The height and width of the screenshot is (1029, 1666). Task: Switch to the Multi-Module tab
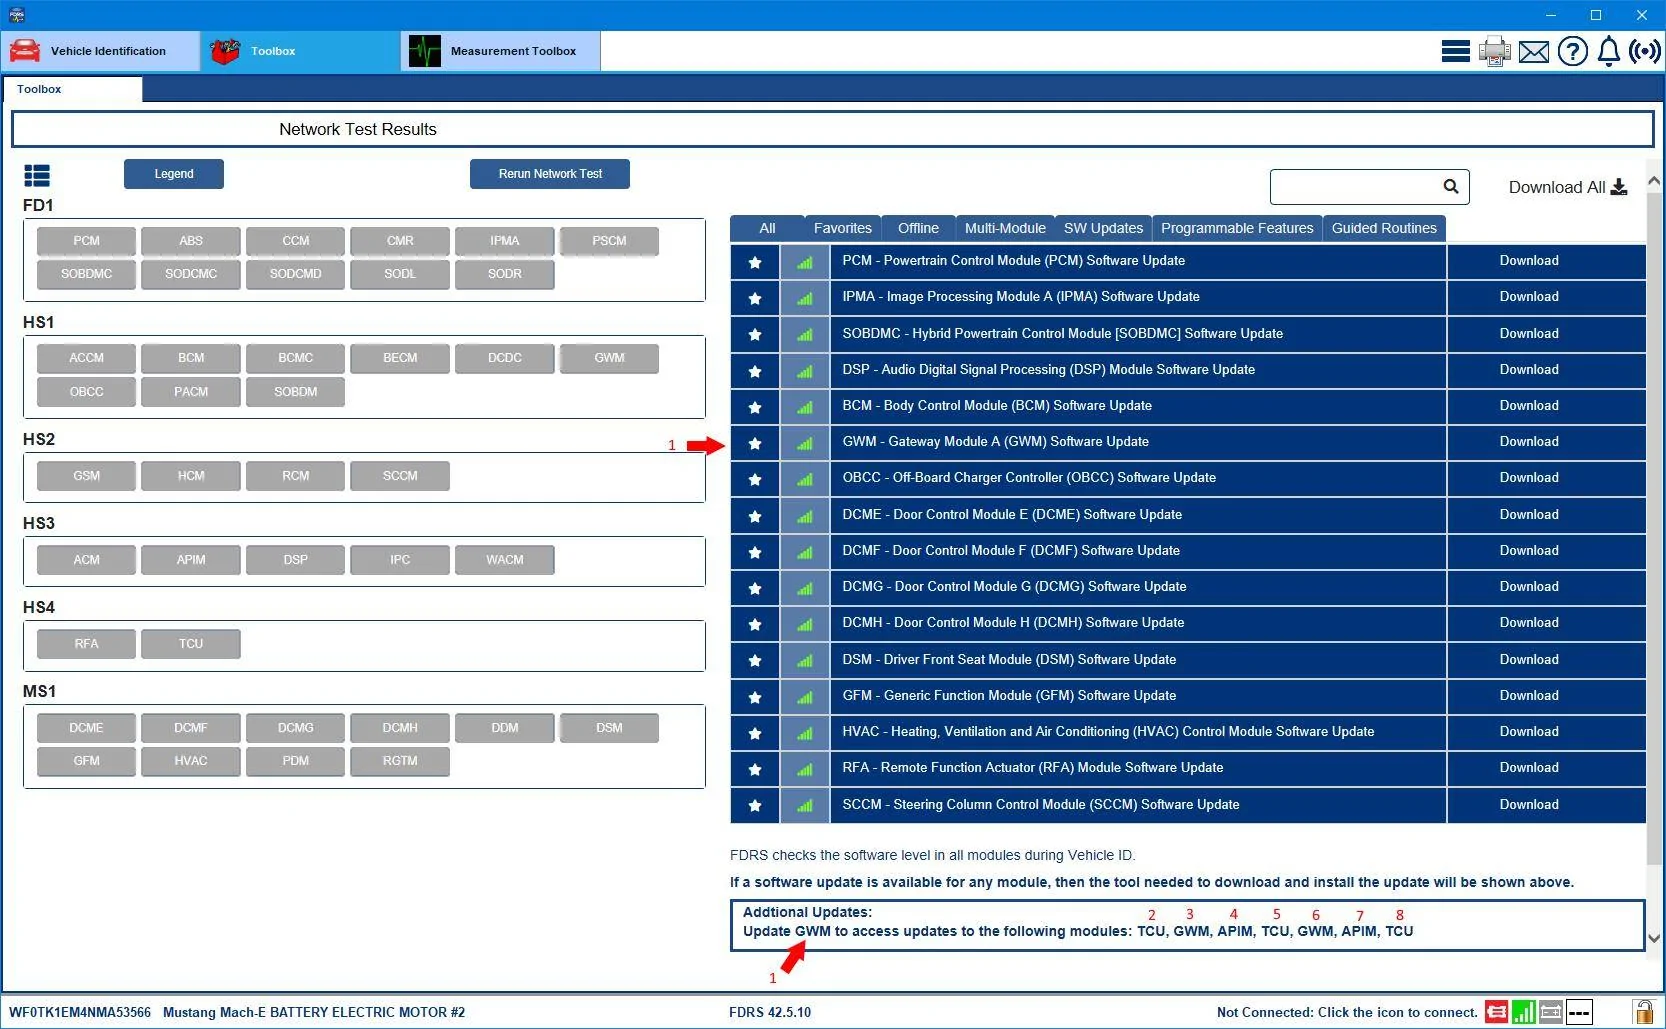click(x=1005, y=228)
